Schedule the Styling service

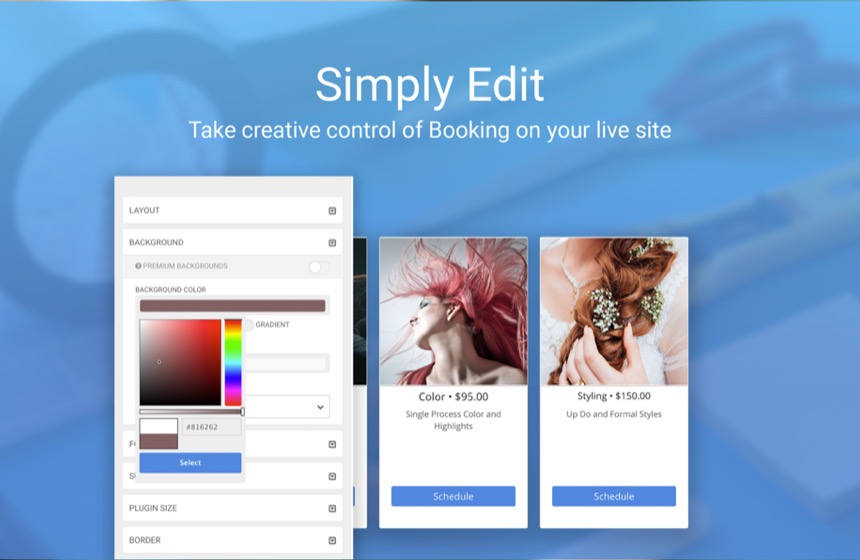(x=614, y=496)
